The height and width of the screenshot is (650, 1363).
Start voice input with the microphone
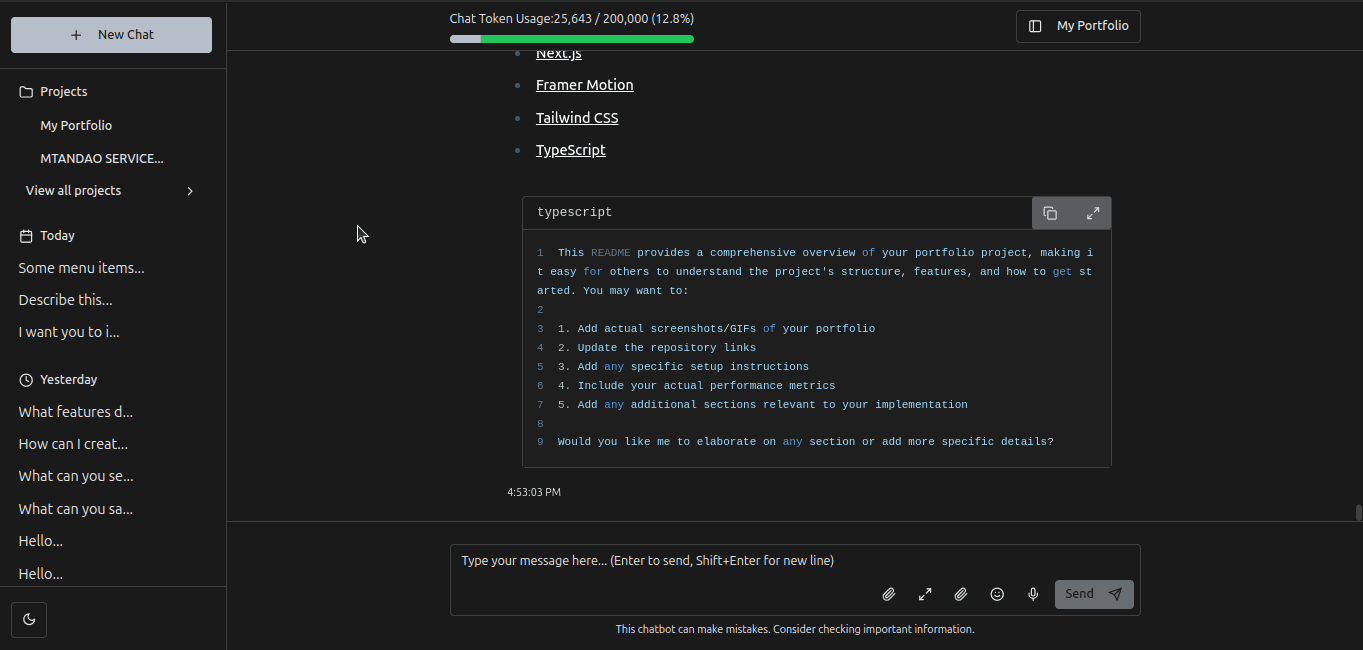(1033, 594)
